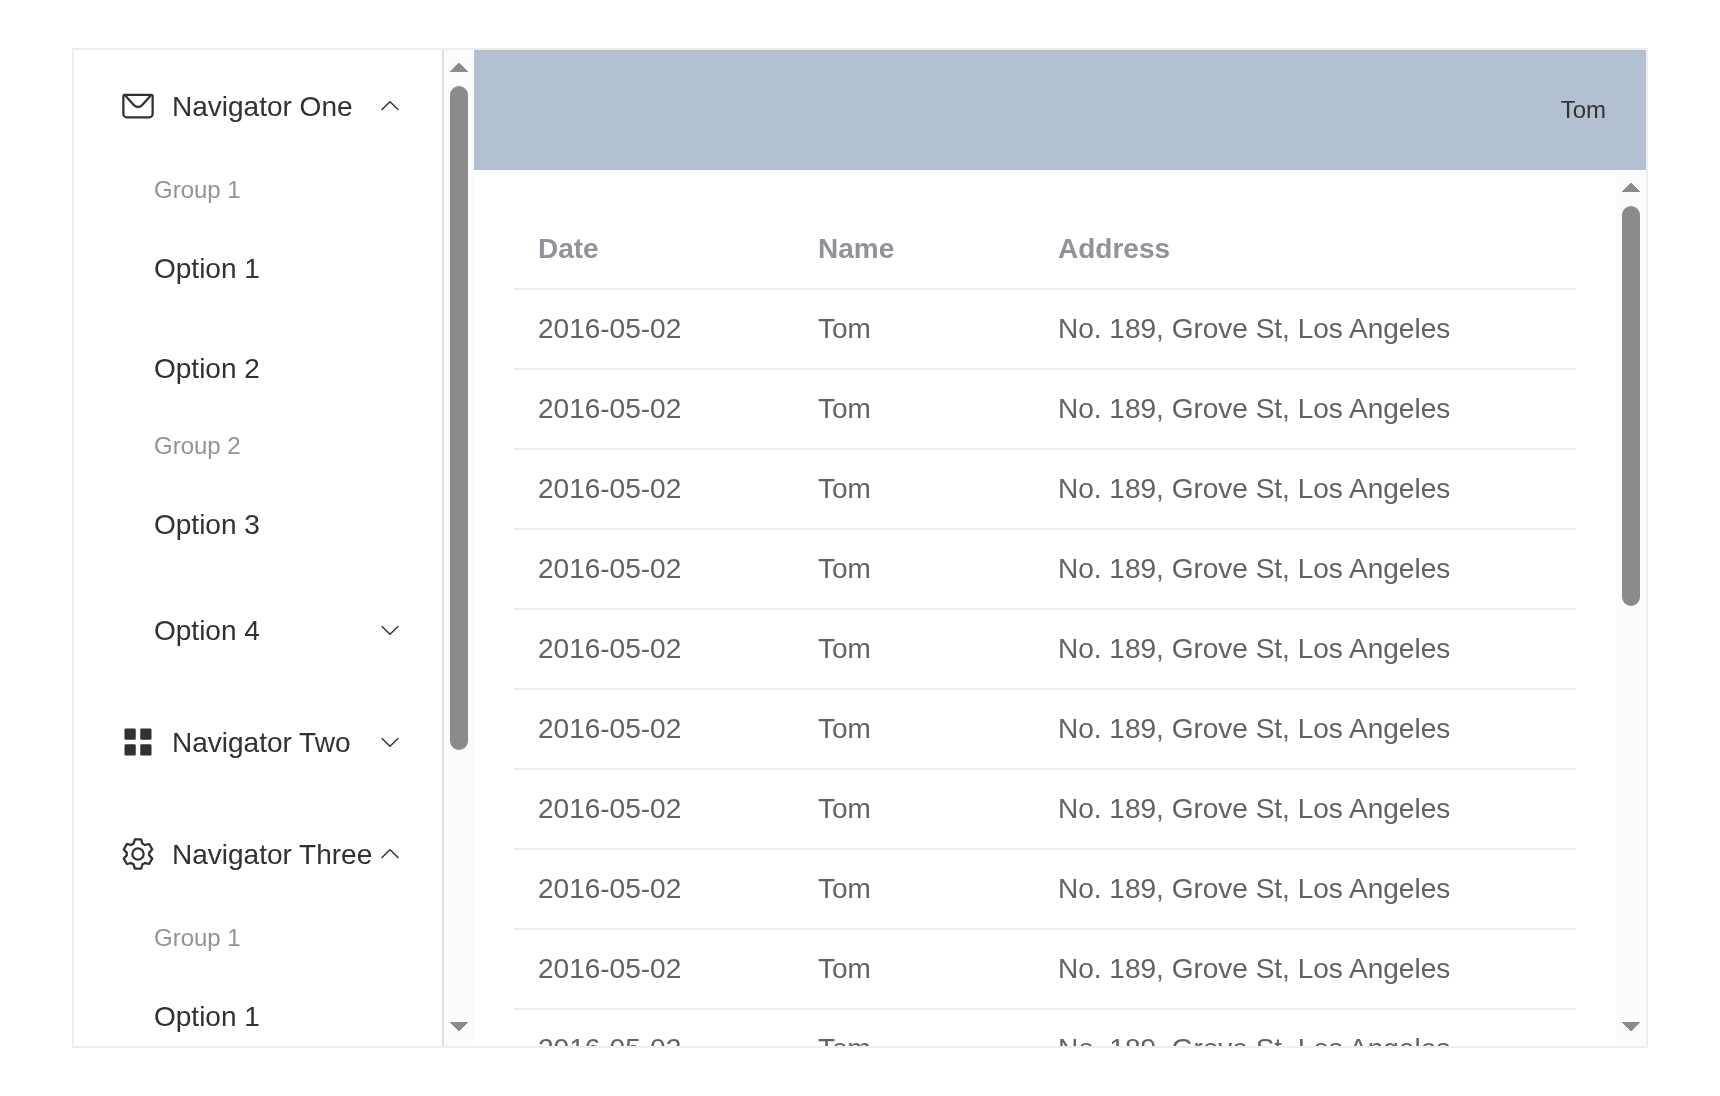Viewport: 1720px width, 1096px height.
Task: Open the Navigator Two menu label
Action: coord(261,743)
